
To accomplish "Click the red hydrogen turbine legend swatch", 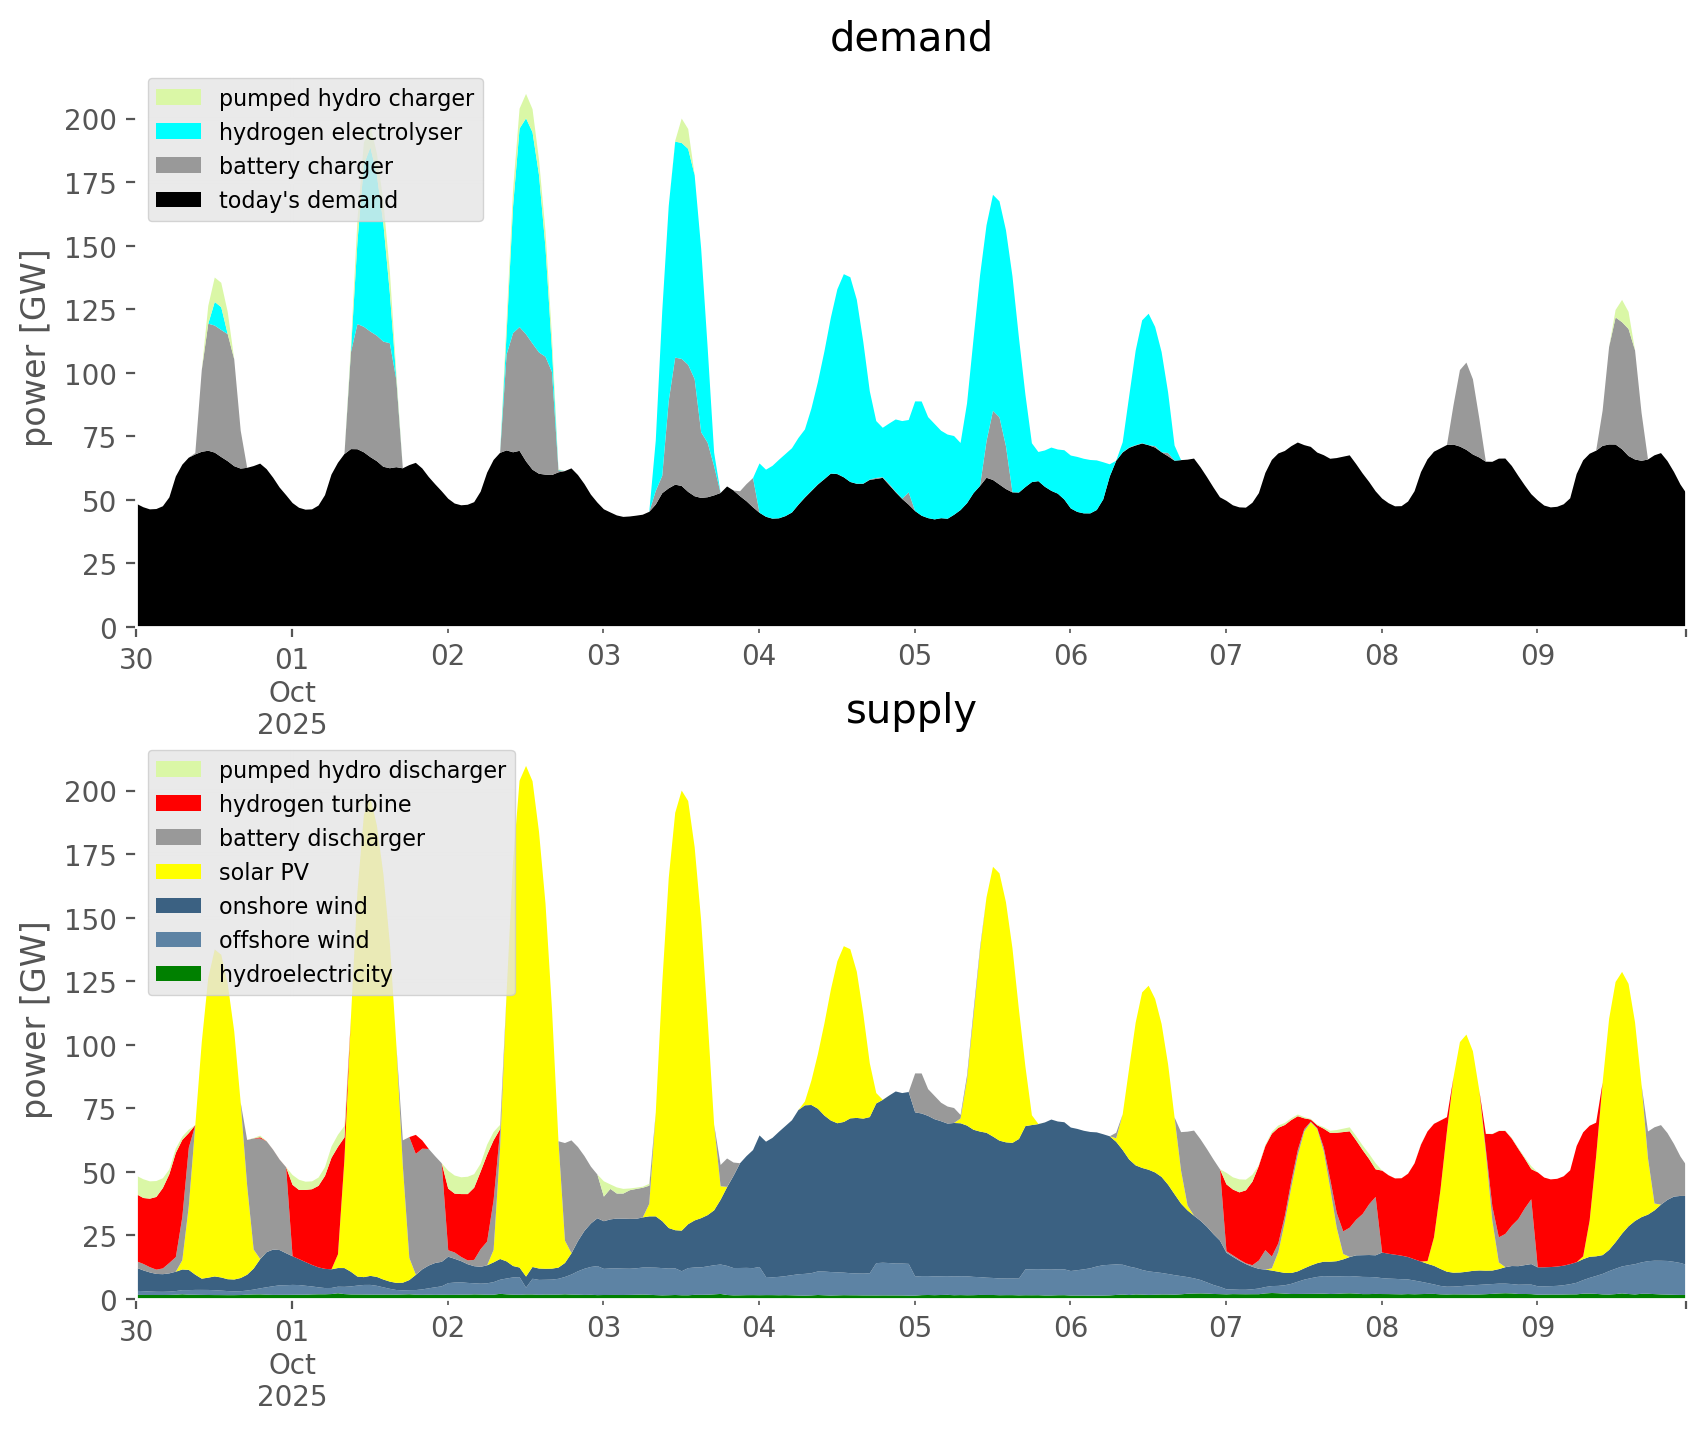I will (x=179, y=804).
